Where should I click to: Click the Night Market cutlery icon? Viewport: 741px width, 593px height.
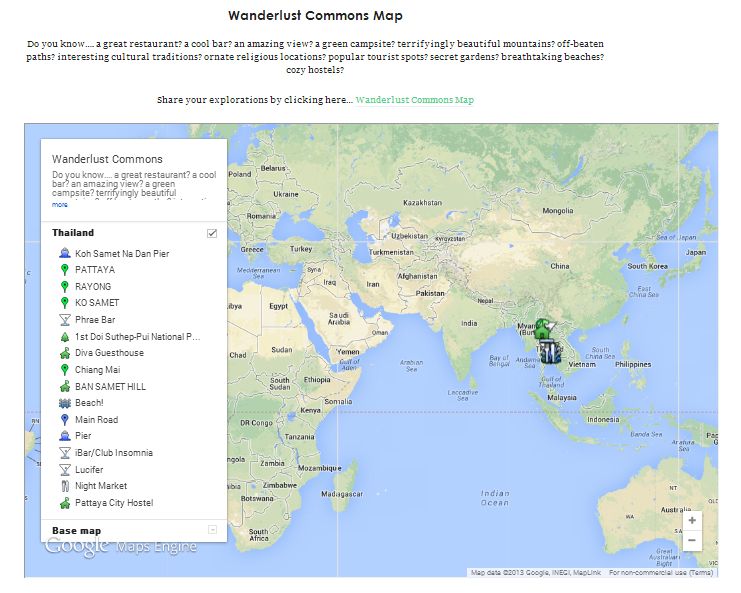pos(64,486)
